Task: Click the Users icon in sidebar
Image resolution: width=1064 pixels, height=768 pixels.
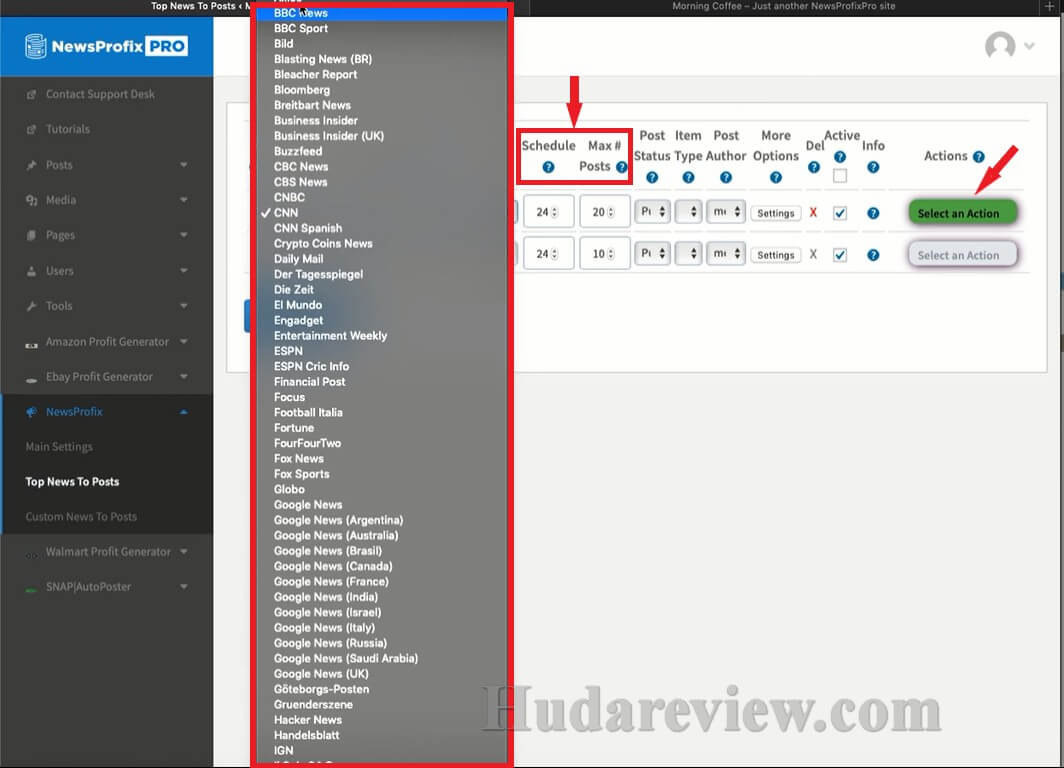Action: point(31,271)
